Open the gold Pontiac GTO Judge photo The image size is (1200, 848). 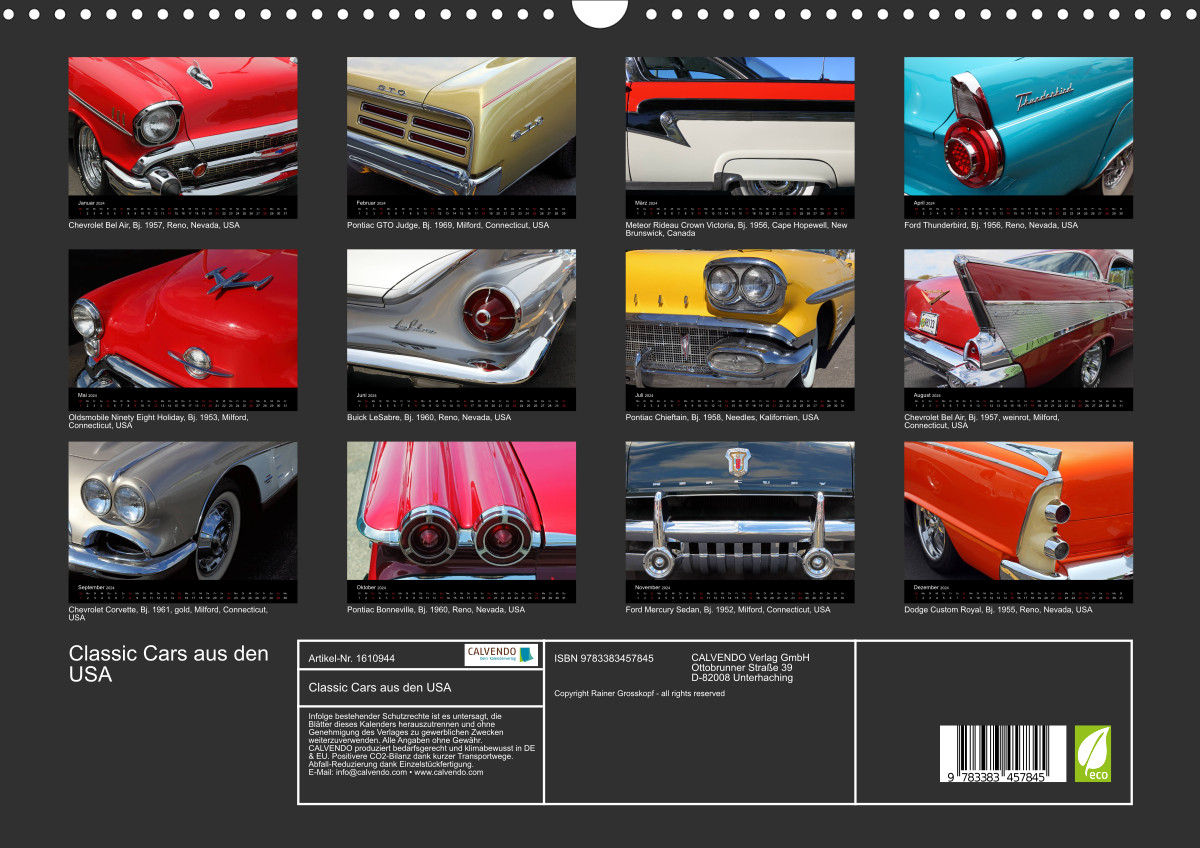click(461, 126)
